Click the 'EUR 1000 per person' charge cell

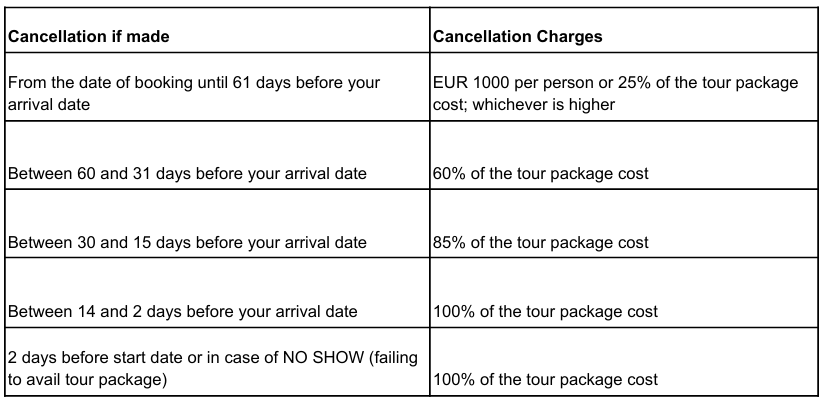(624, 87)
